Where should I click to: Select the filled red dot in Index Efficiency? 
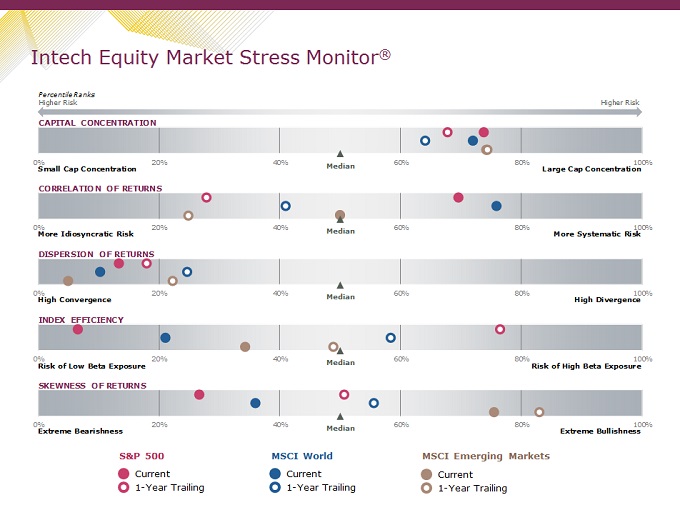[x=78, y=329]
